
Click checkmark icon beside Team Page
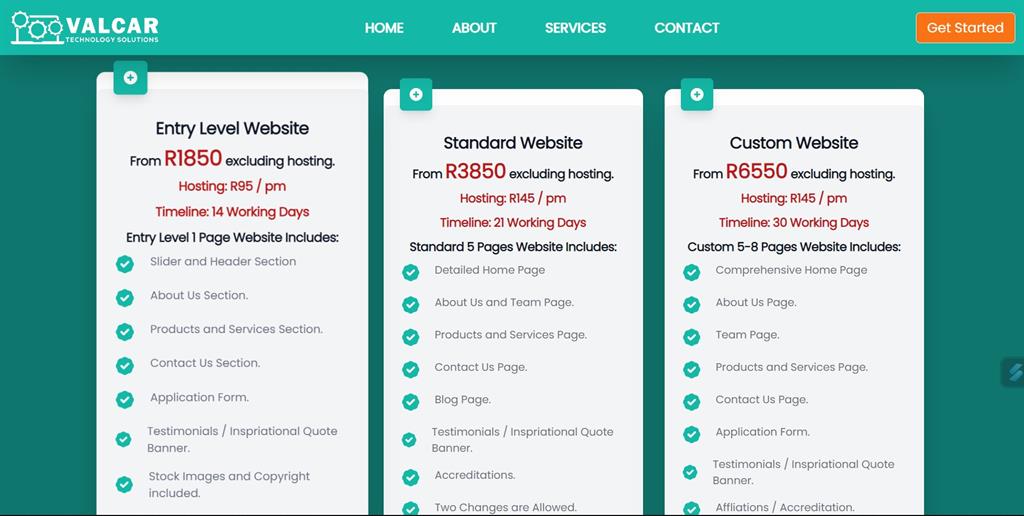691,337
